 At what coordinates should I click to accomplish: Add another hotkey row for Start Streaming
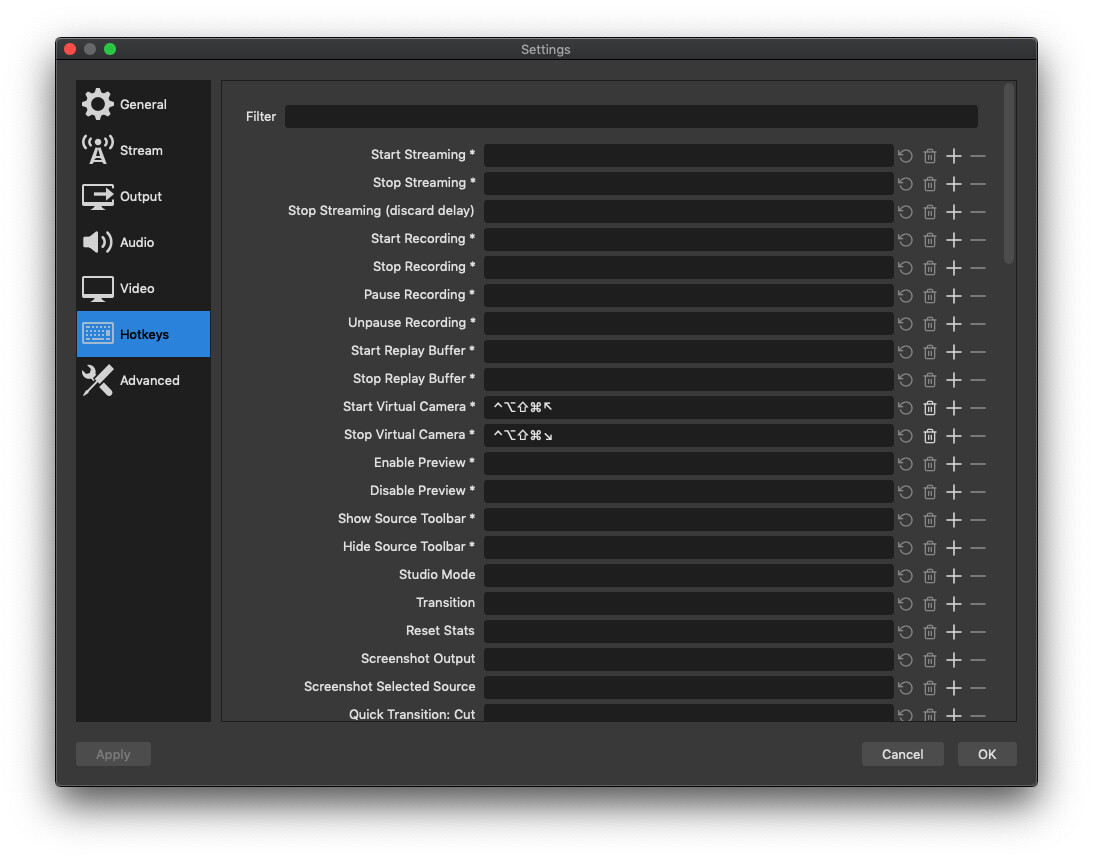click(954, 156)
